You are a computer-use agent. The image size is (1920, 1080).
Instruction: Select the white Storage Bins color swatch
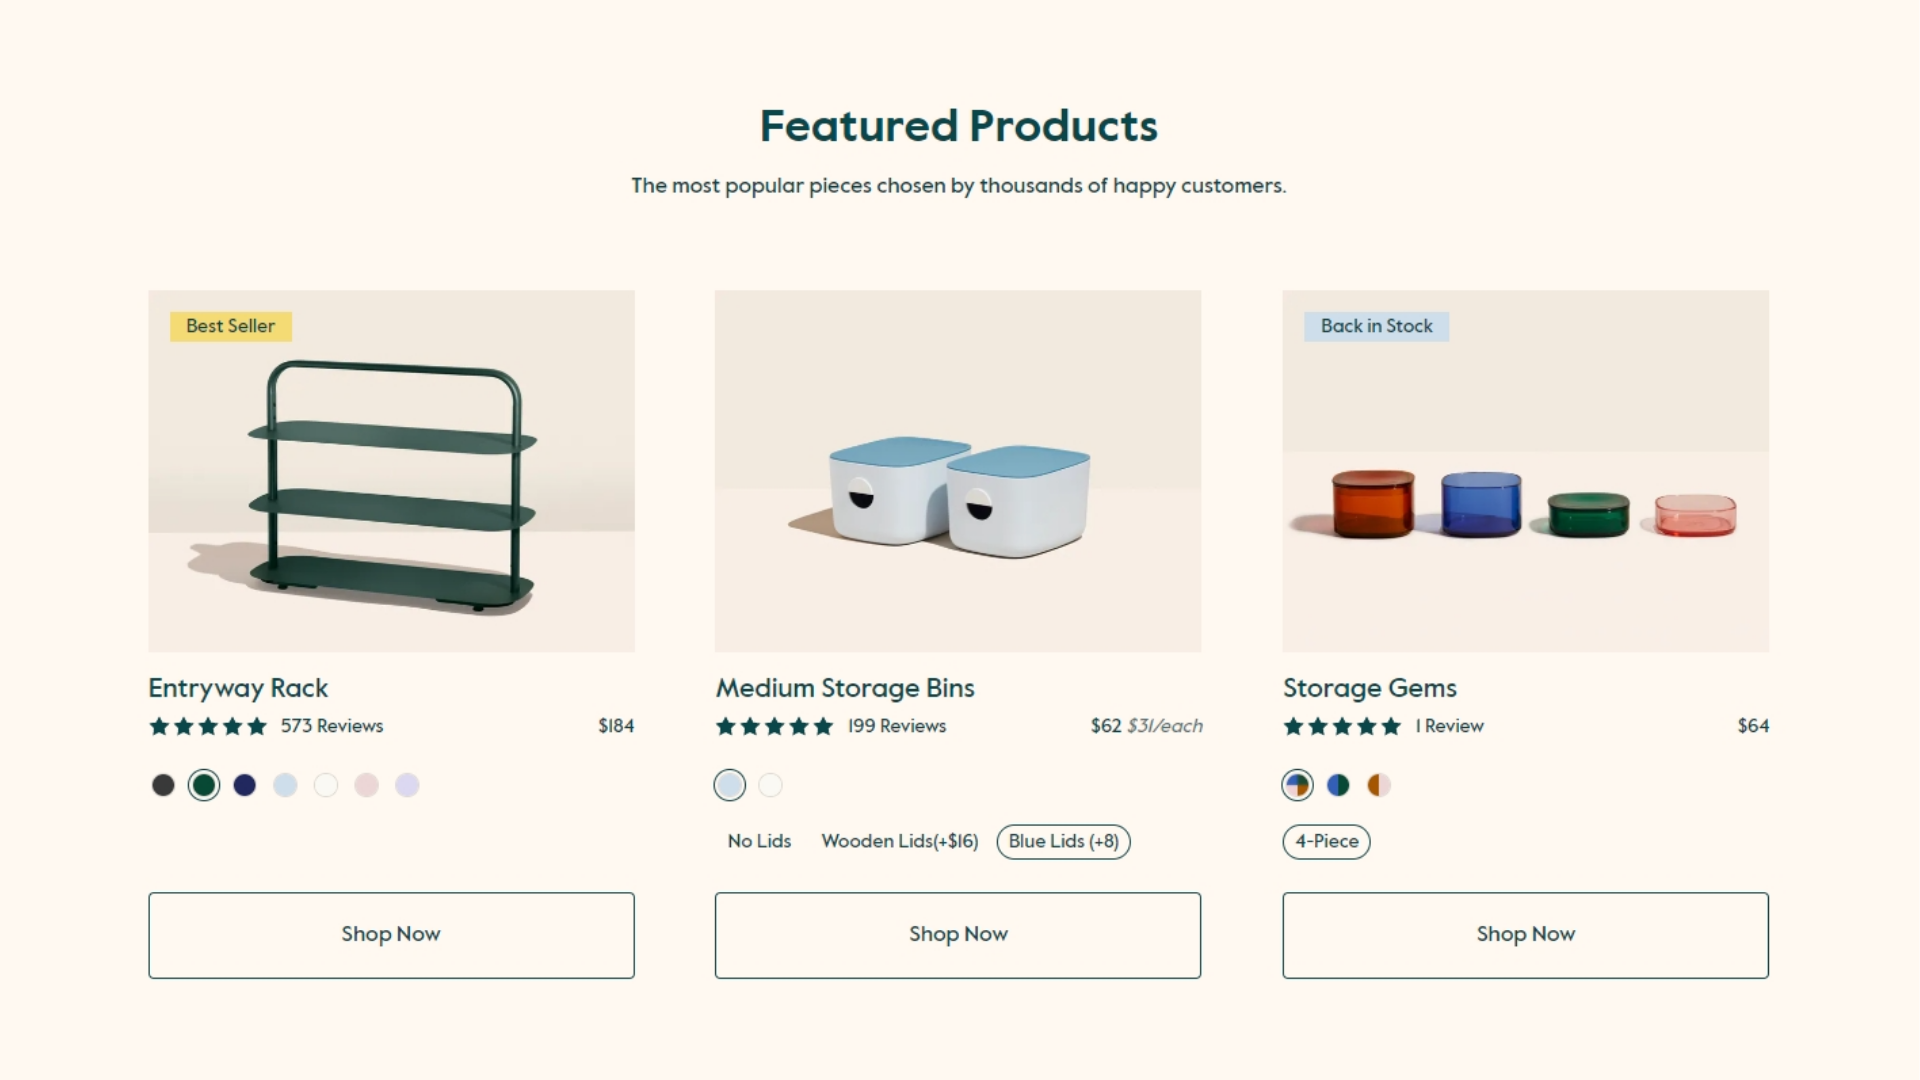pos(770,786)
